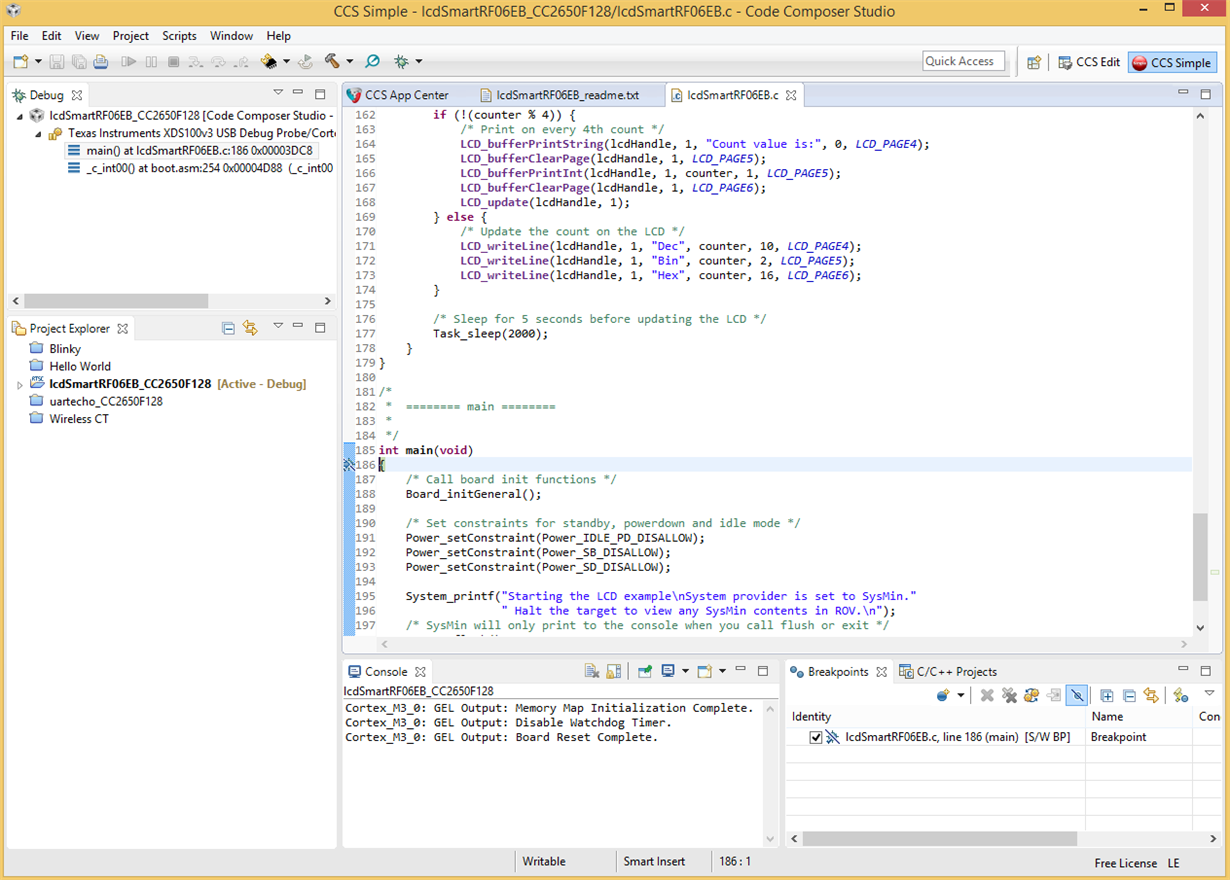The width and height of the screenshot is (1230, 880).
Task: Switch to CCS Edit perspective
Action: (1089, 62)
